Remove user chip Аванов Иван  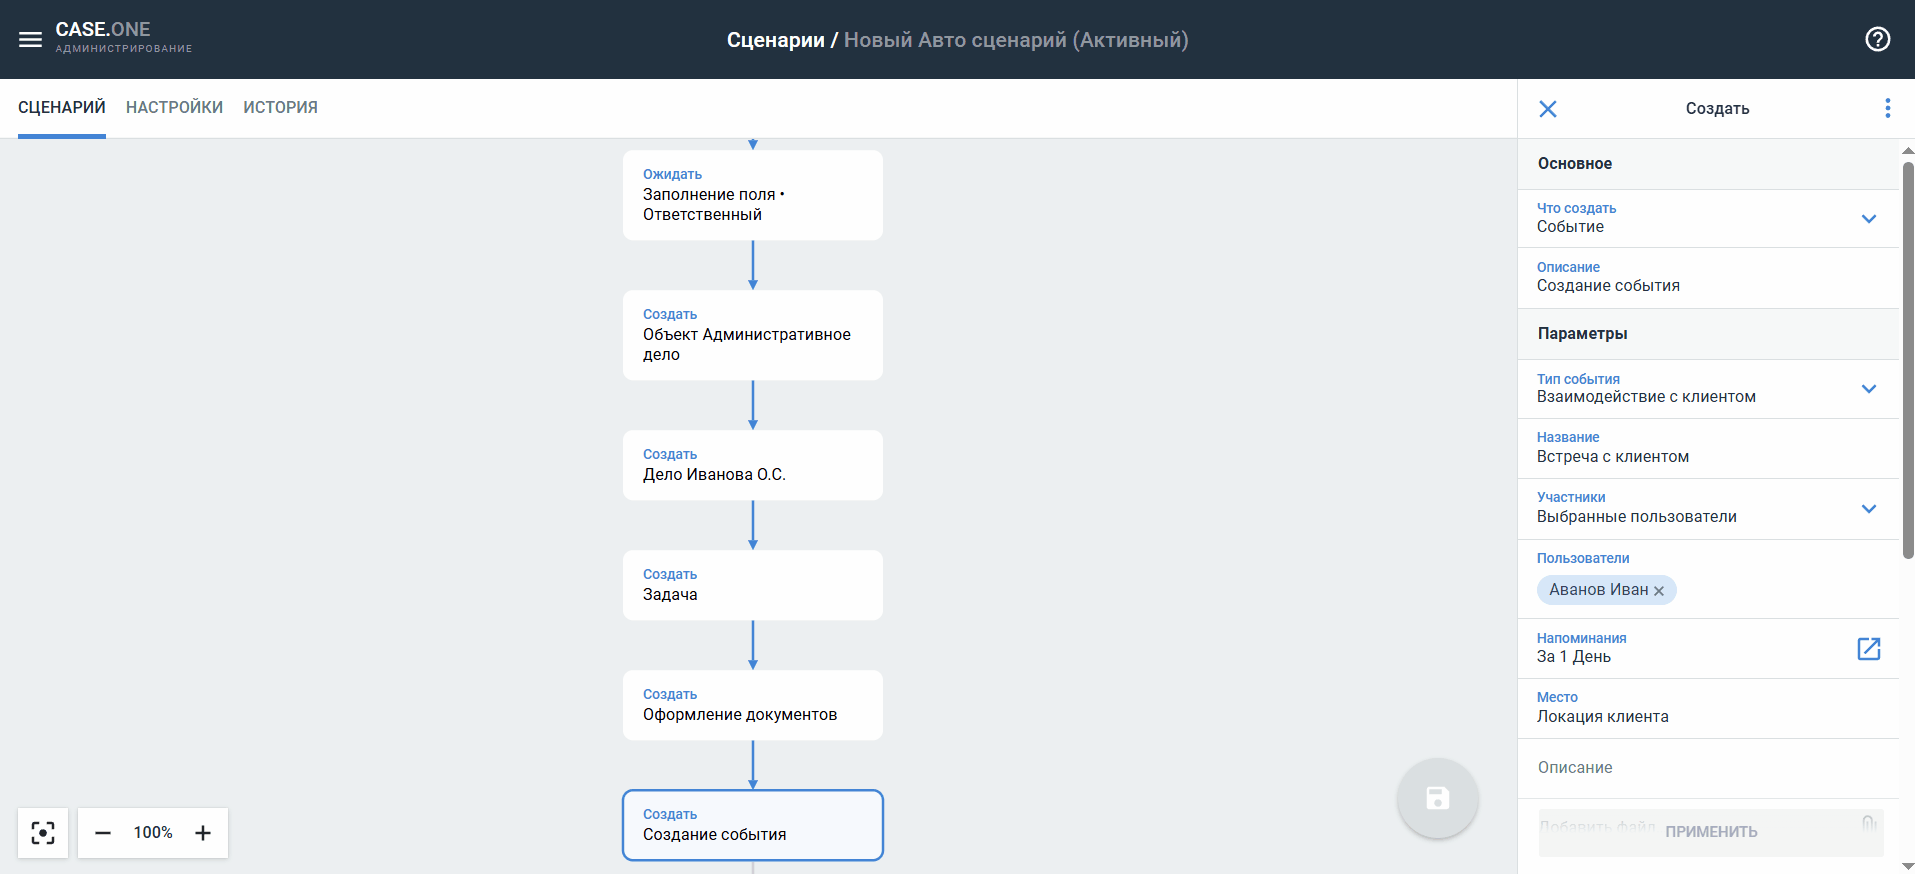tap(1659, 591)
